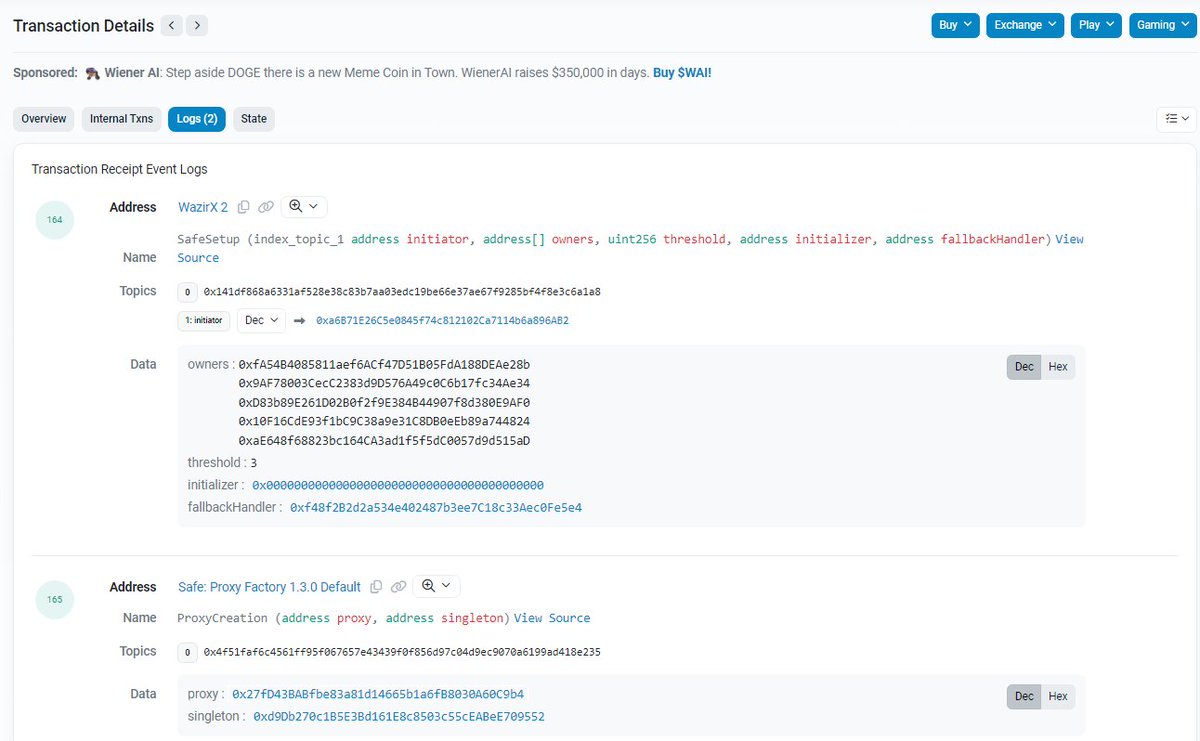1200x741 pixels.
Task: Open the Dec dropdown beside the initiator topic
Action: (x=261, y=320)
